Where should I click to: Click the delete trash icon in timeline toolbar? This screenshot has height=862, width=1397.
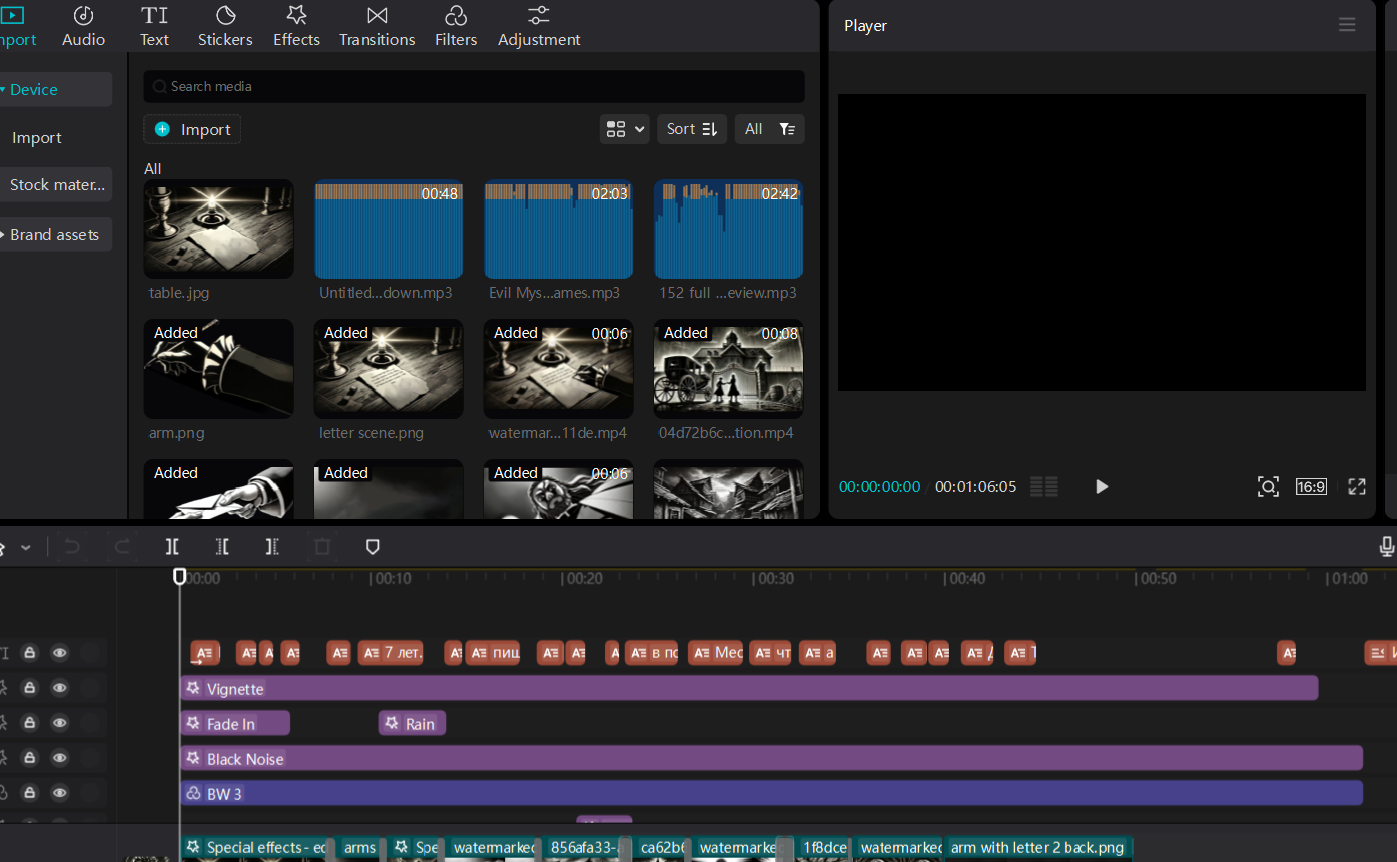(x=322, y=547)
